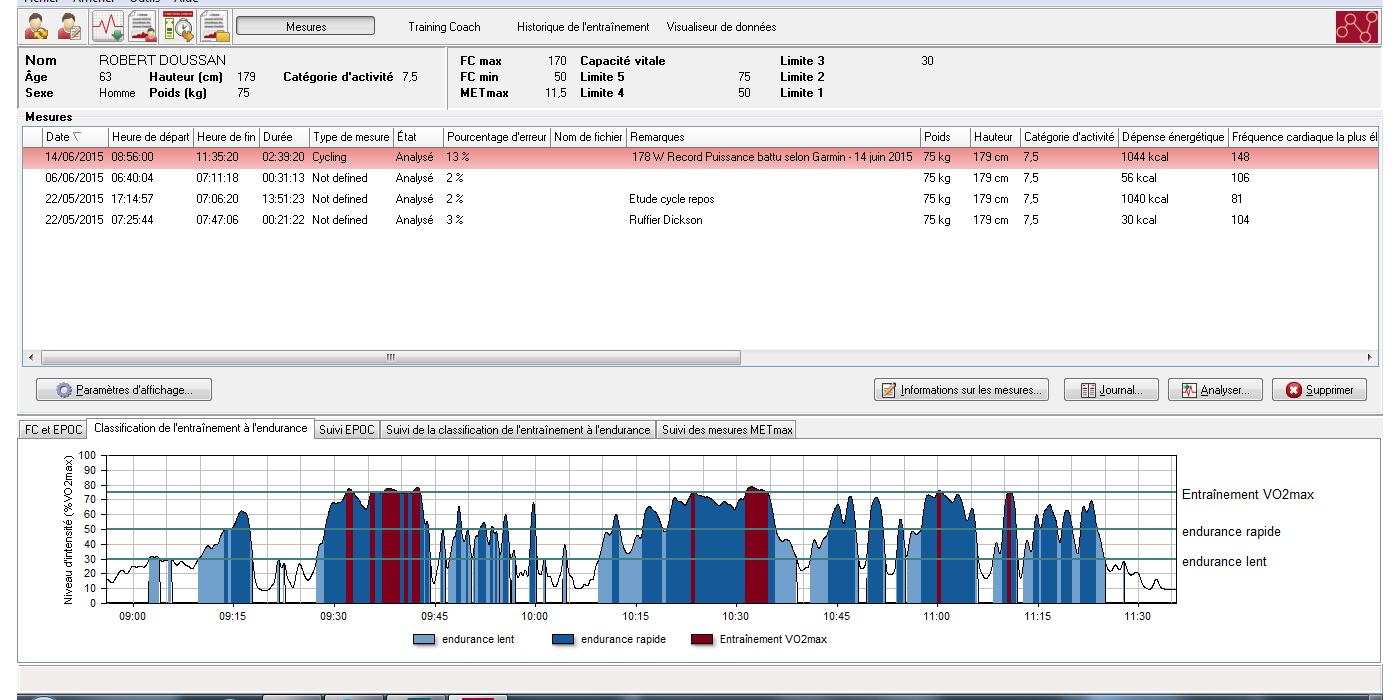
Task: Click the horizontal scrollbar of the measurements table
Action: pos(390,357)
